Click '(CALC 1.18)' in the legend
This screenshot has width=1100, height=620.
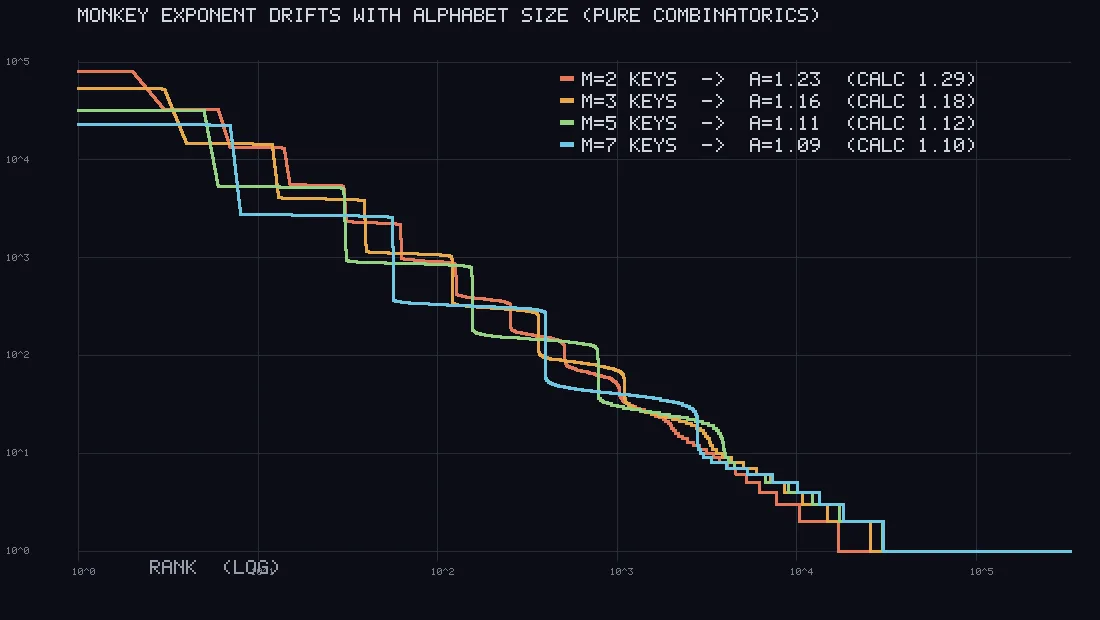(911, 101)
